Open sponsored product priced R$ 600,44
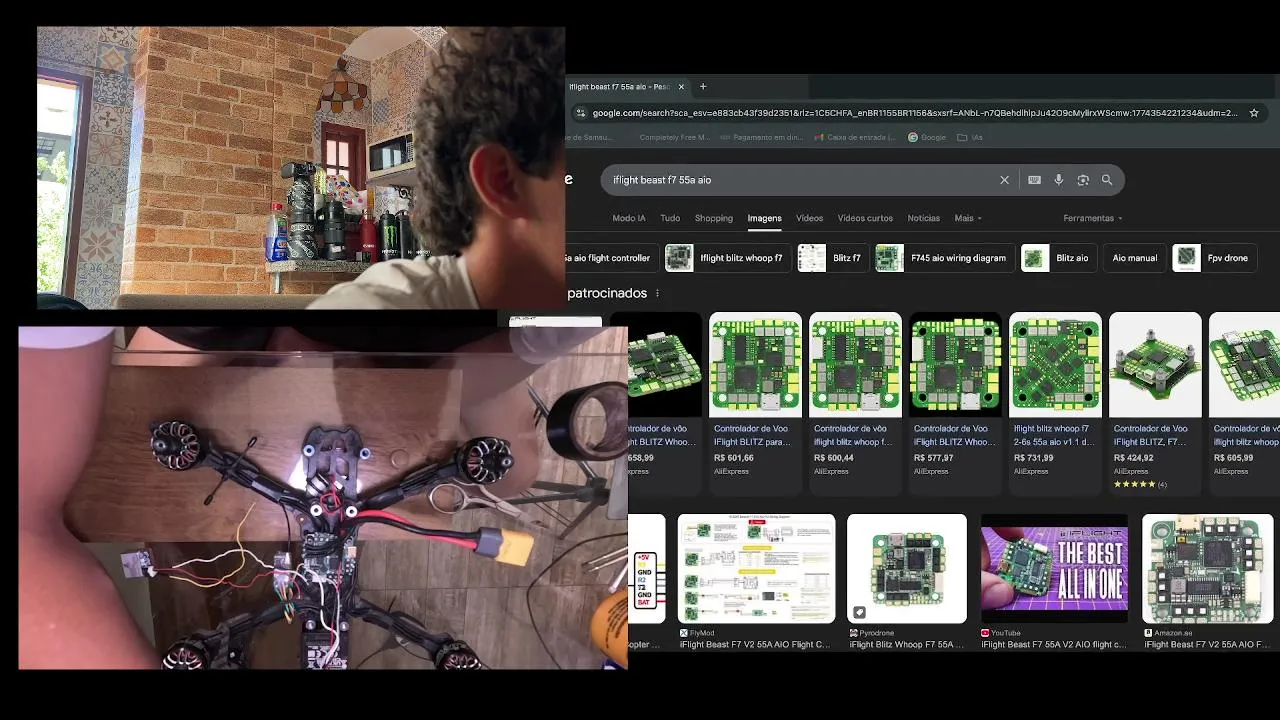 [x=855, y=403]
